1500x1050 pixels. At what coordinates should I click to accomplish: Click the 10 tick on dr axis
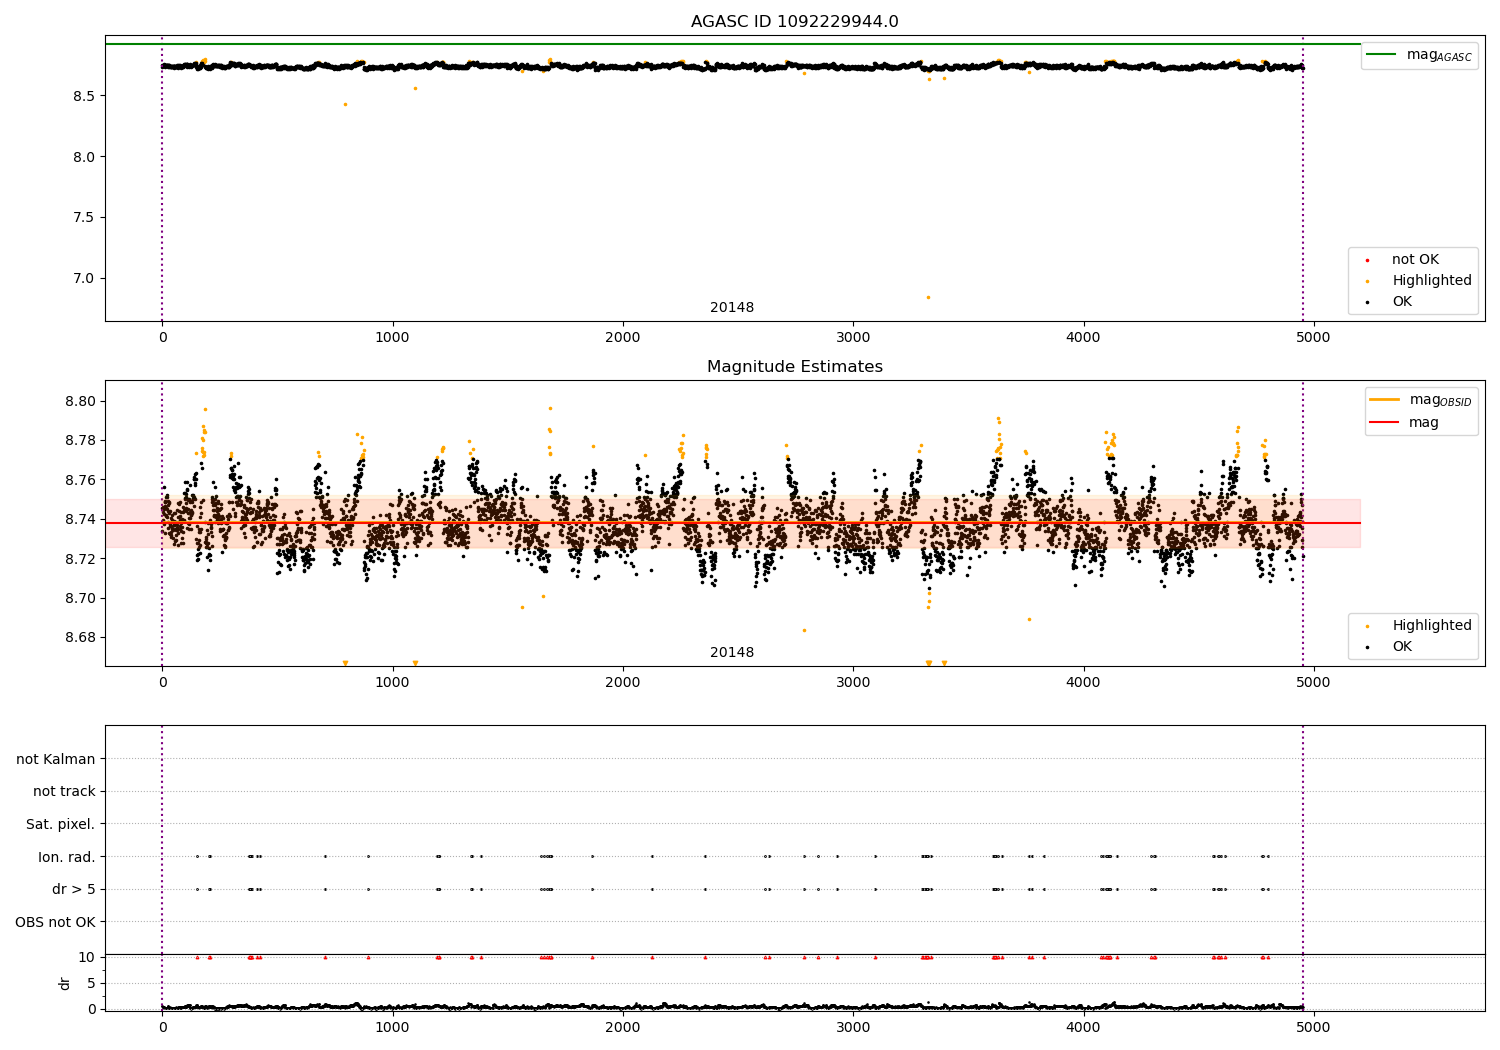click(88, 958)
